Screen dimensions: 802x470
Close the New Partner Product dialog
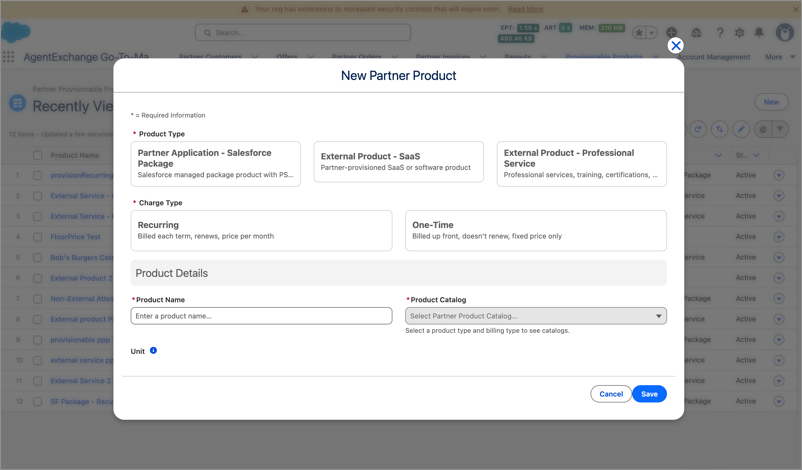tap(676, 46)
